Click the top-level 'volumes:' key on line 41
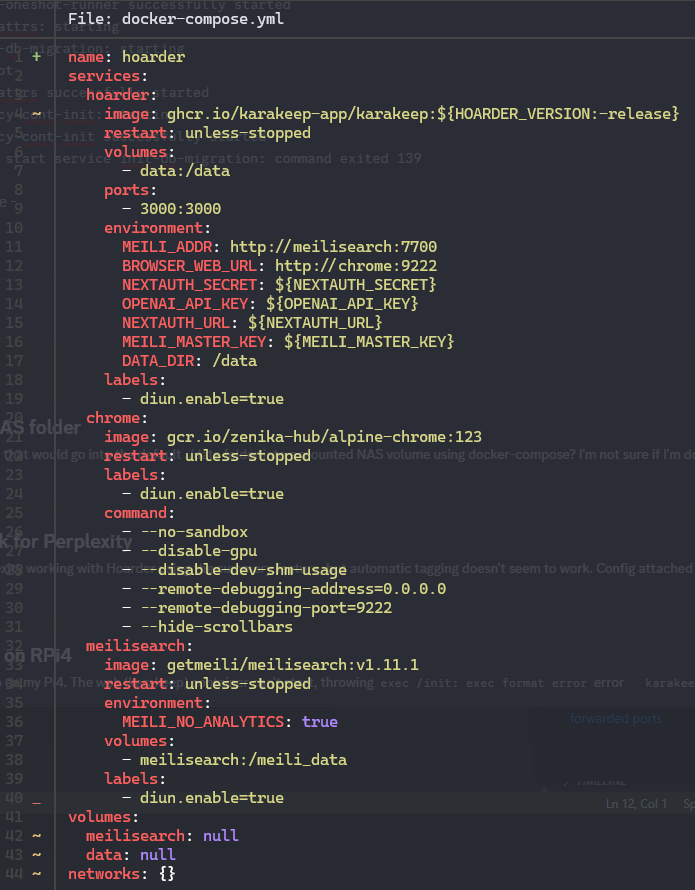This screenshot has height=890, width=695. [103, 817]
